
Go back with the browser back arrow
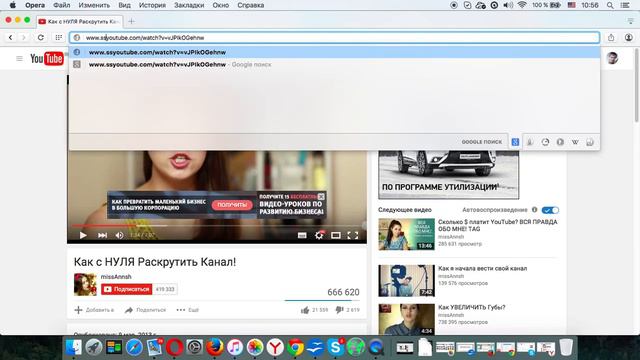click(x=10, y=38)
